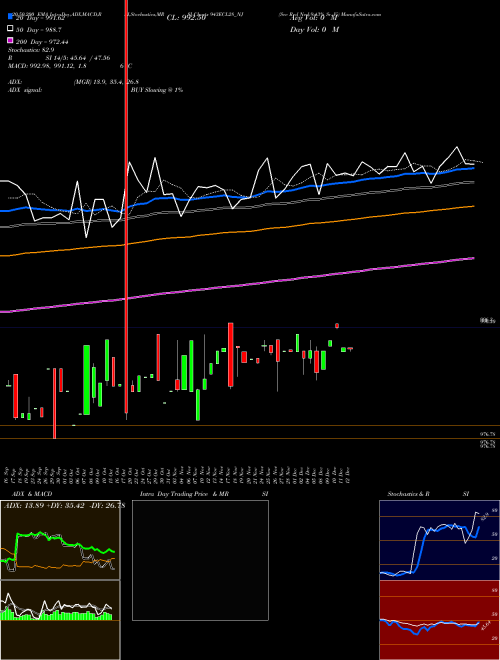Click the tall green candlestick in early October
500x660 pixels.
tap(86, 380)
